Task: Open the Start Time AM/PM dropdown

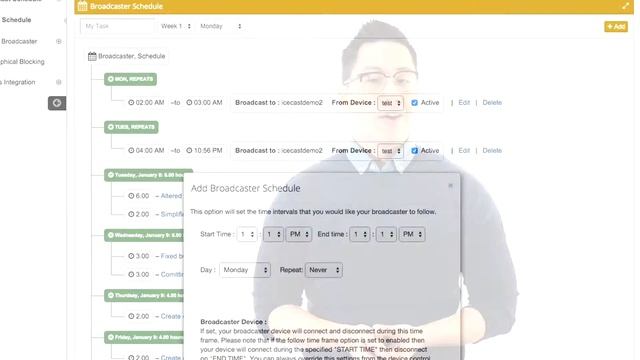Action: point(299,234)
